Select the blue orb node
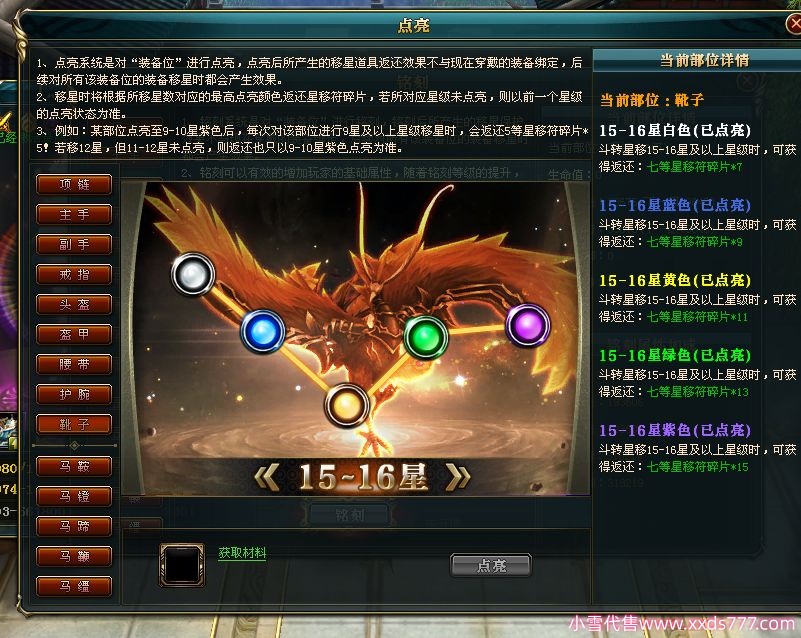The image size is (801, 638). tap(263, 331)
